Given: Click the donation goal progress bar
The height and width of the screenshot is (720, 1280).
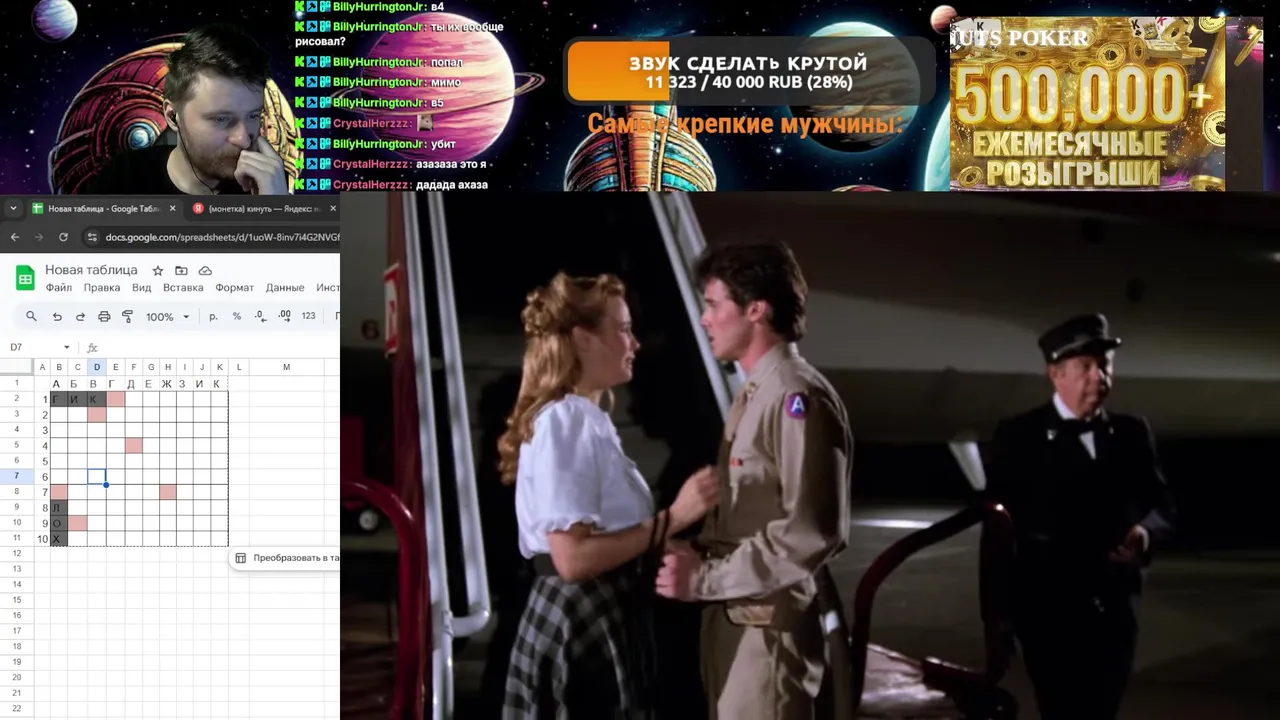Looking at the screenshot, I should 750,72.
